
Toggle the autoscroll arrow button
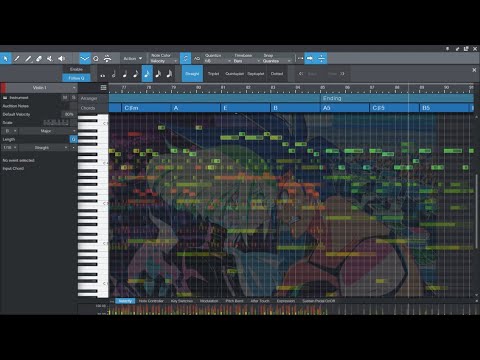point(310,58)
